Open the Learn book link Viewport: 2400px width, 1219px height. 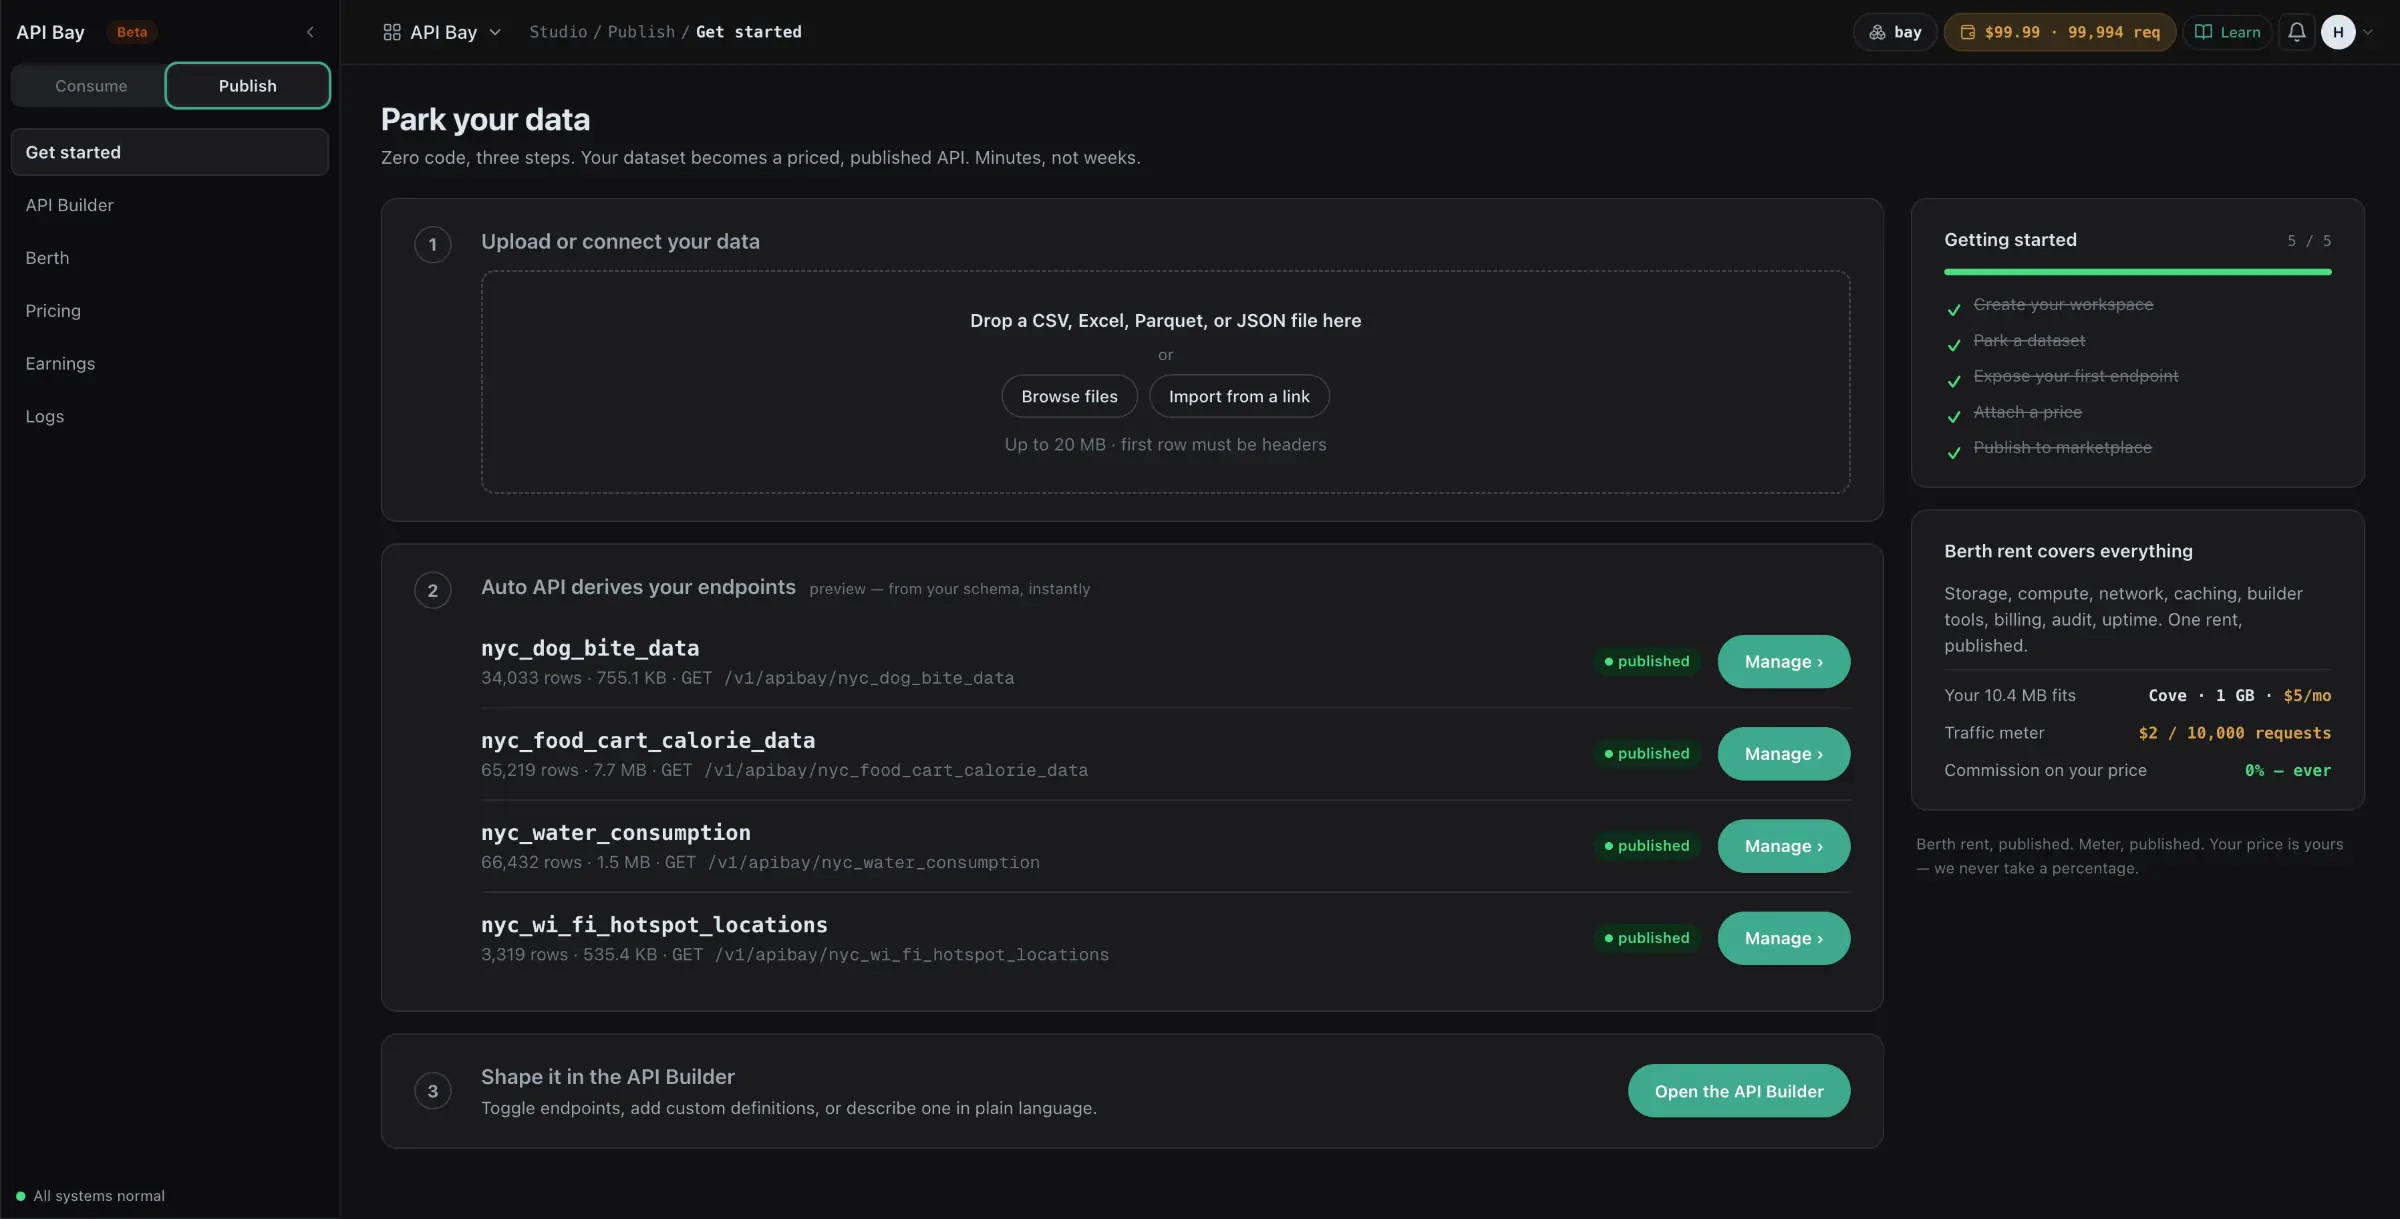pos(2227,32)
